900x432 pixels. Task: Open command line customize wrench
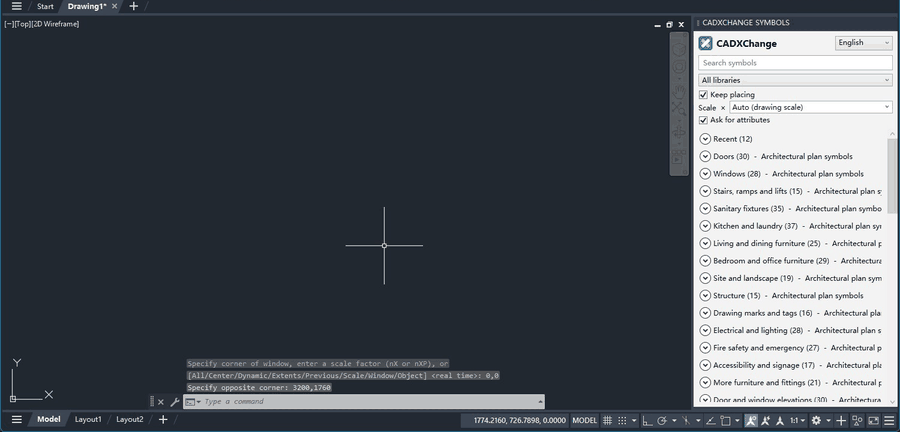click(x=174, y=402)
